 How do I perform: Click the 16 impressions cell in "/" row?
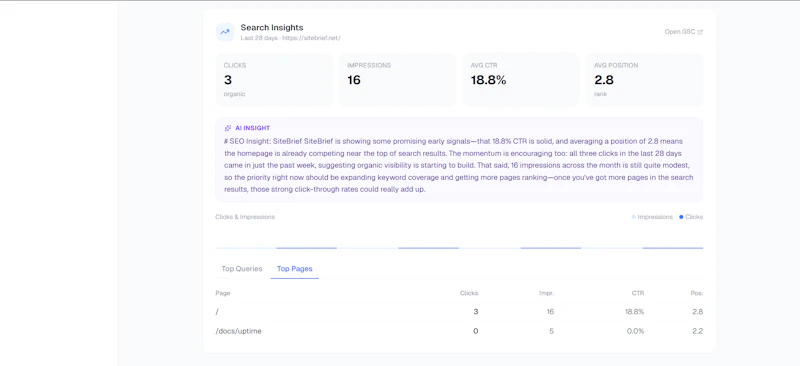[550, 312]
